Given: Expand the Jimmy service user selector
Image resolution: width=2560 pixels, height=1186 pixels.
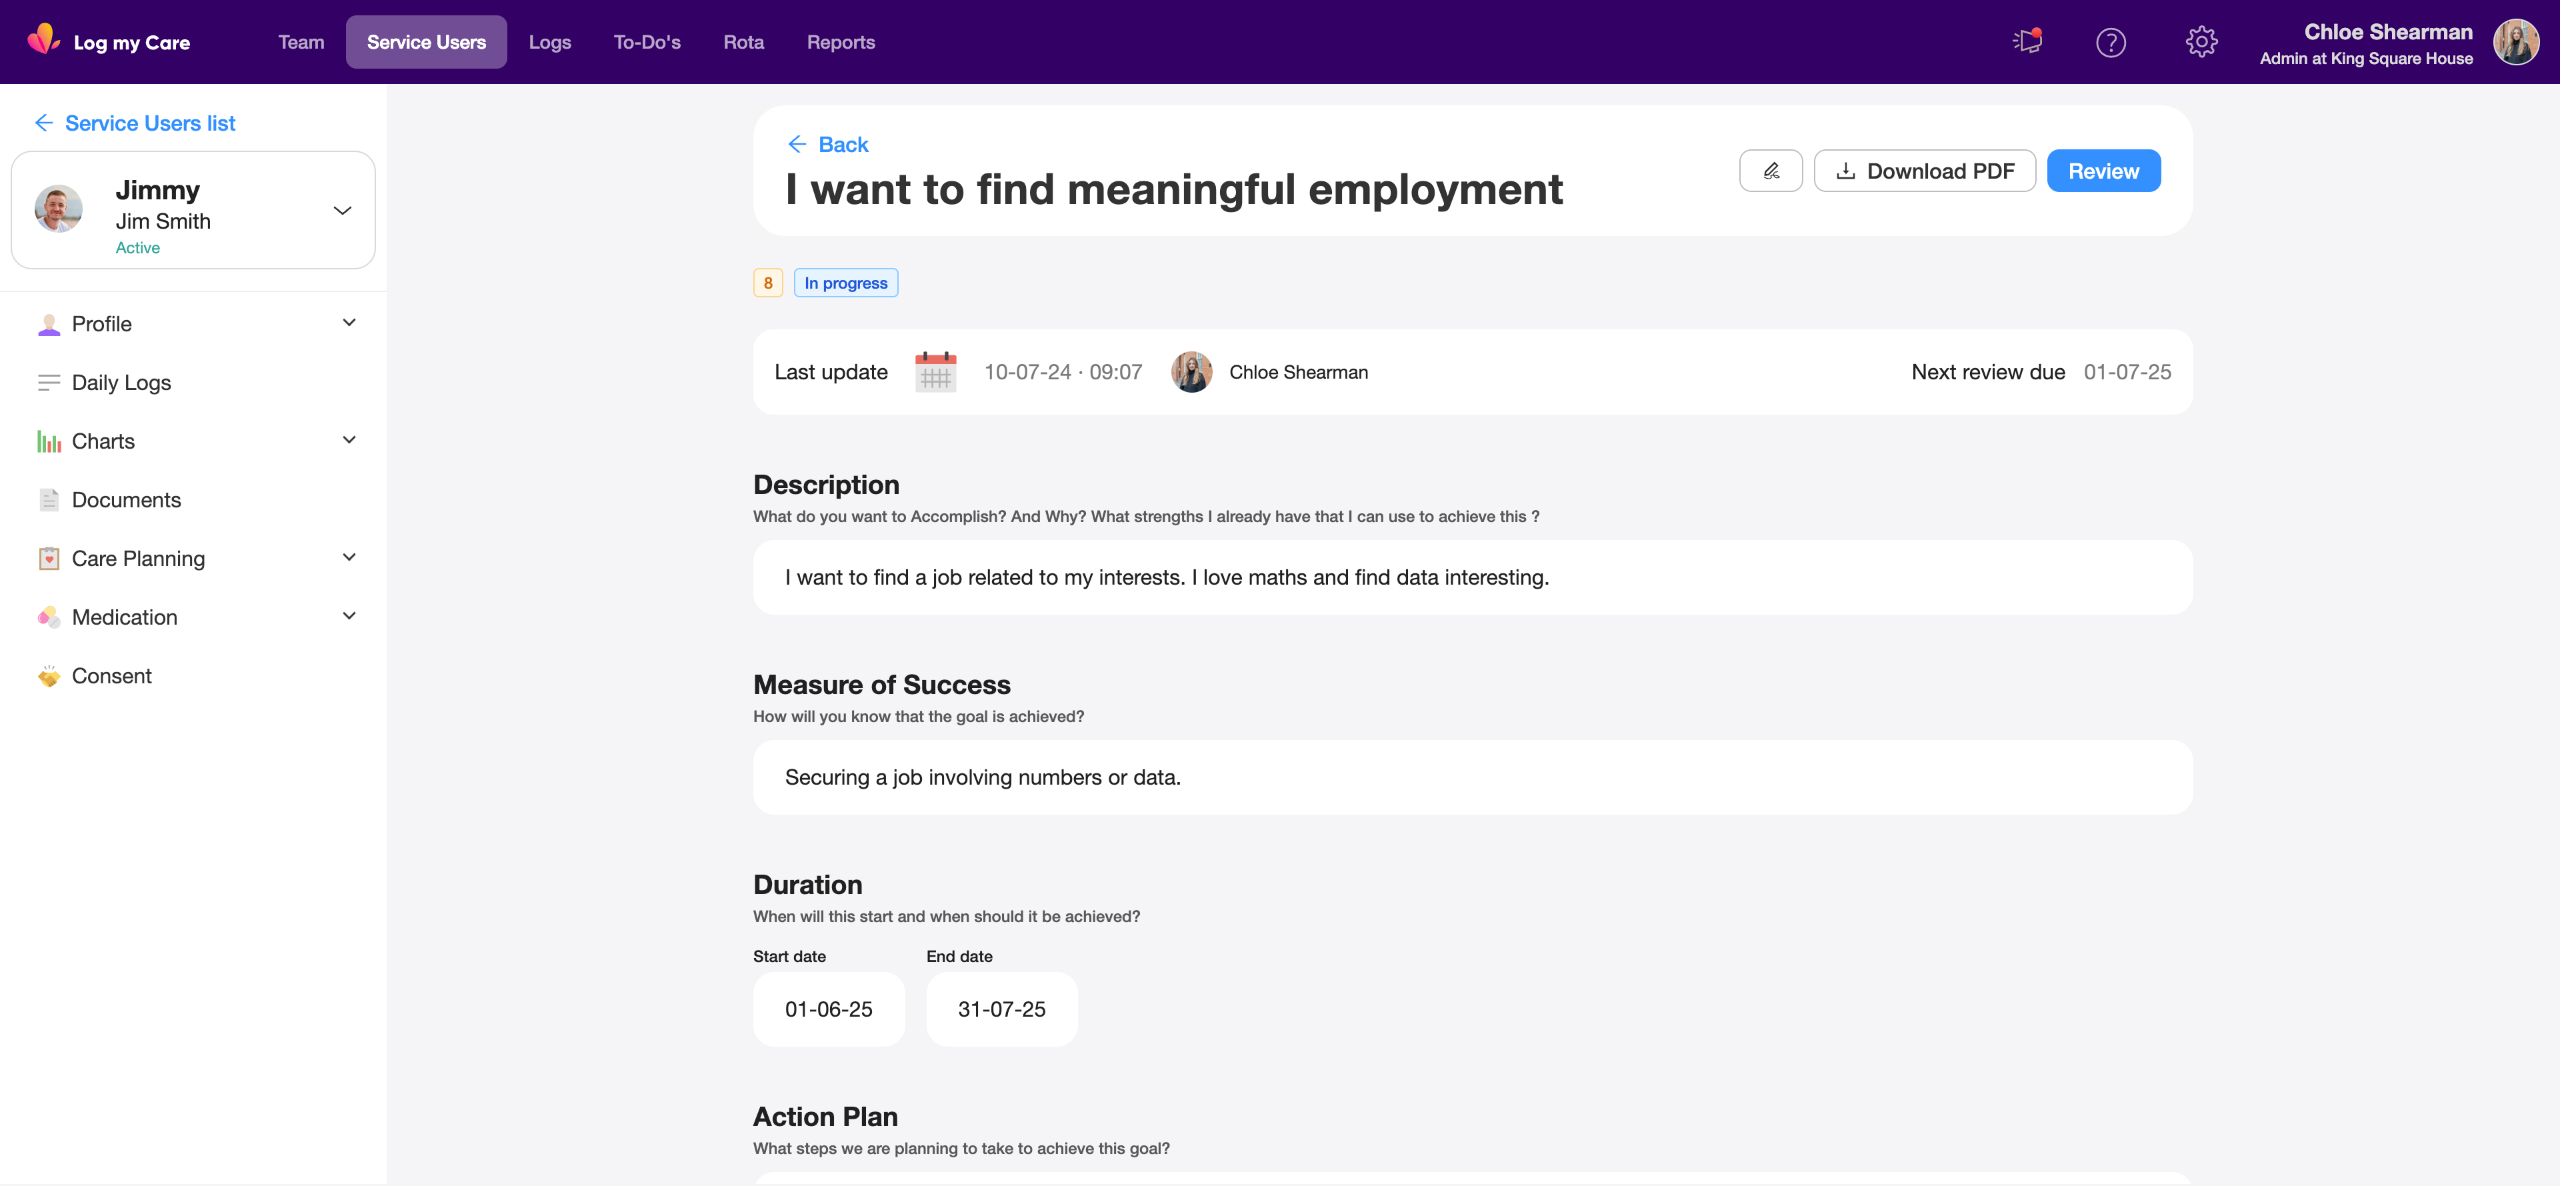Looking at the screenshot, I should (x=342, y=210).
